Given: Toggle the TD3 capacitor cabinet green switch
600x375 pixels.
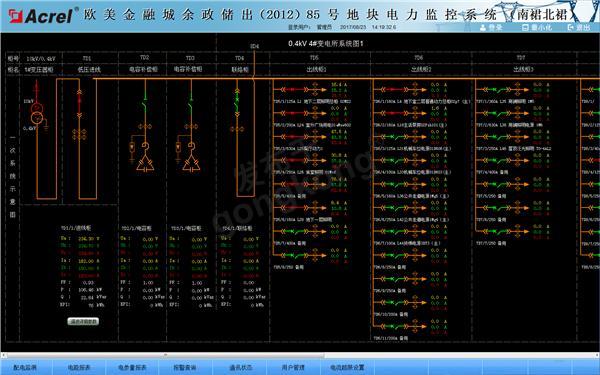Looking at the screenshot, I should point(191,101).
